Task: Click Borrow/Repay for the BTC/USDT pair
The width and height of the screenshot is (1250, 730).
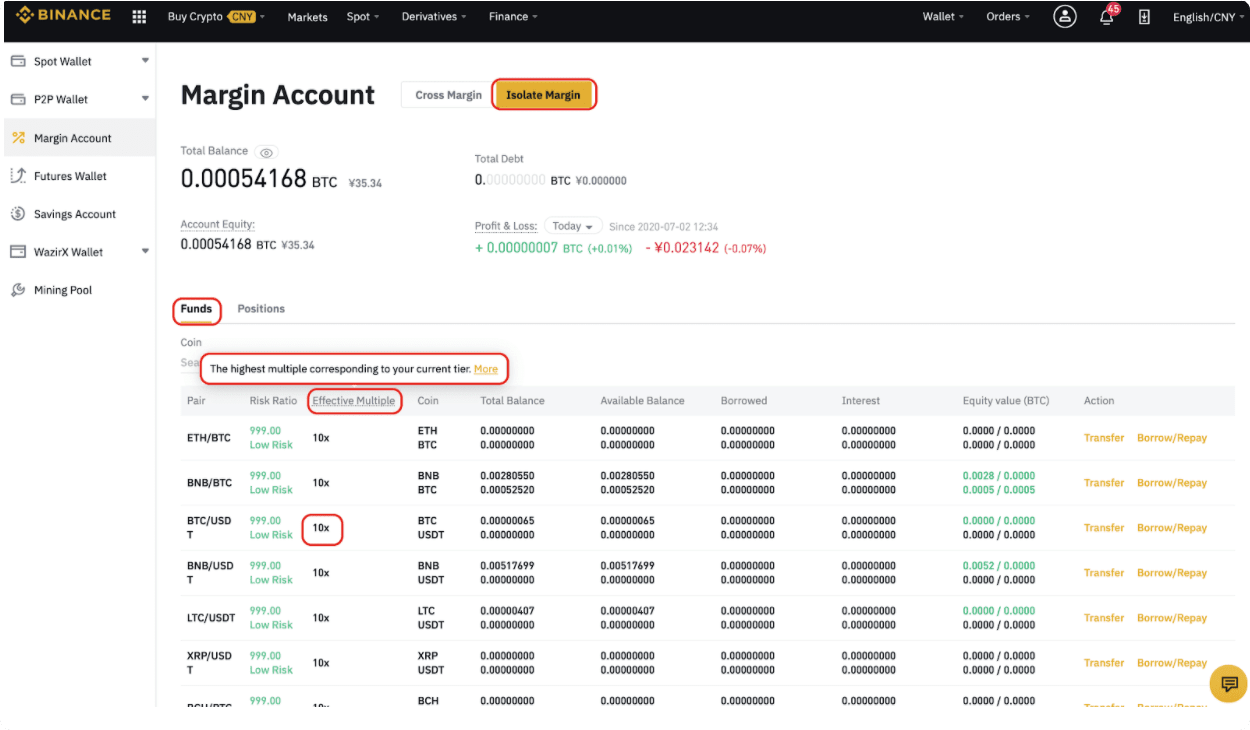Action: (1172, 528)
